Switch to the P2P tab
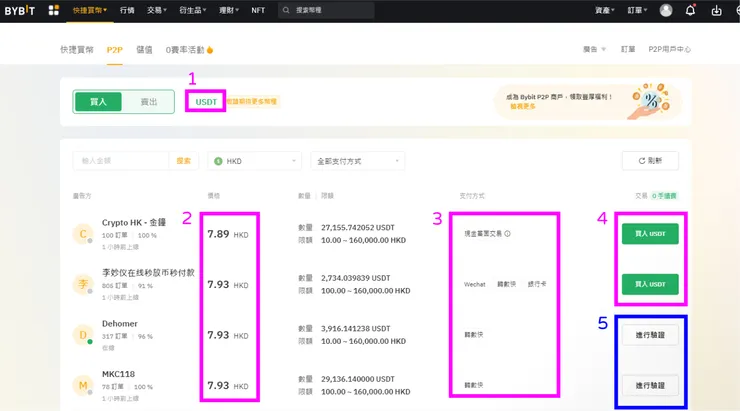 coord(114,50)
